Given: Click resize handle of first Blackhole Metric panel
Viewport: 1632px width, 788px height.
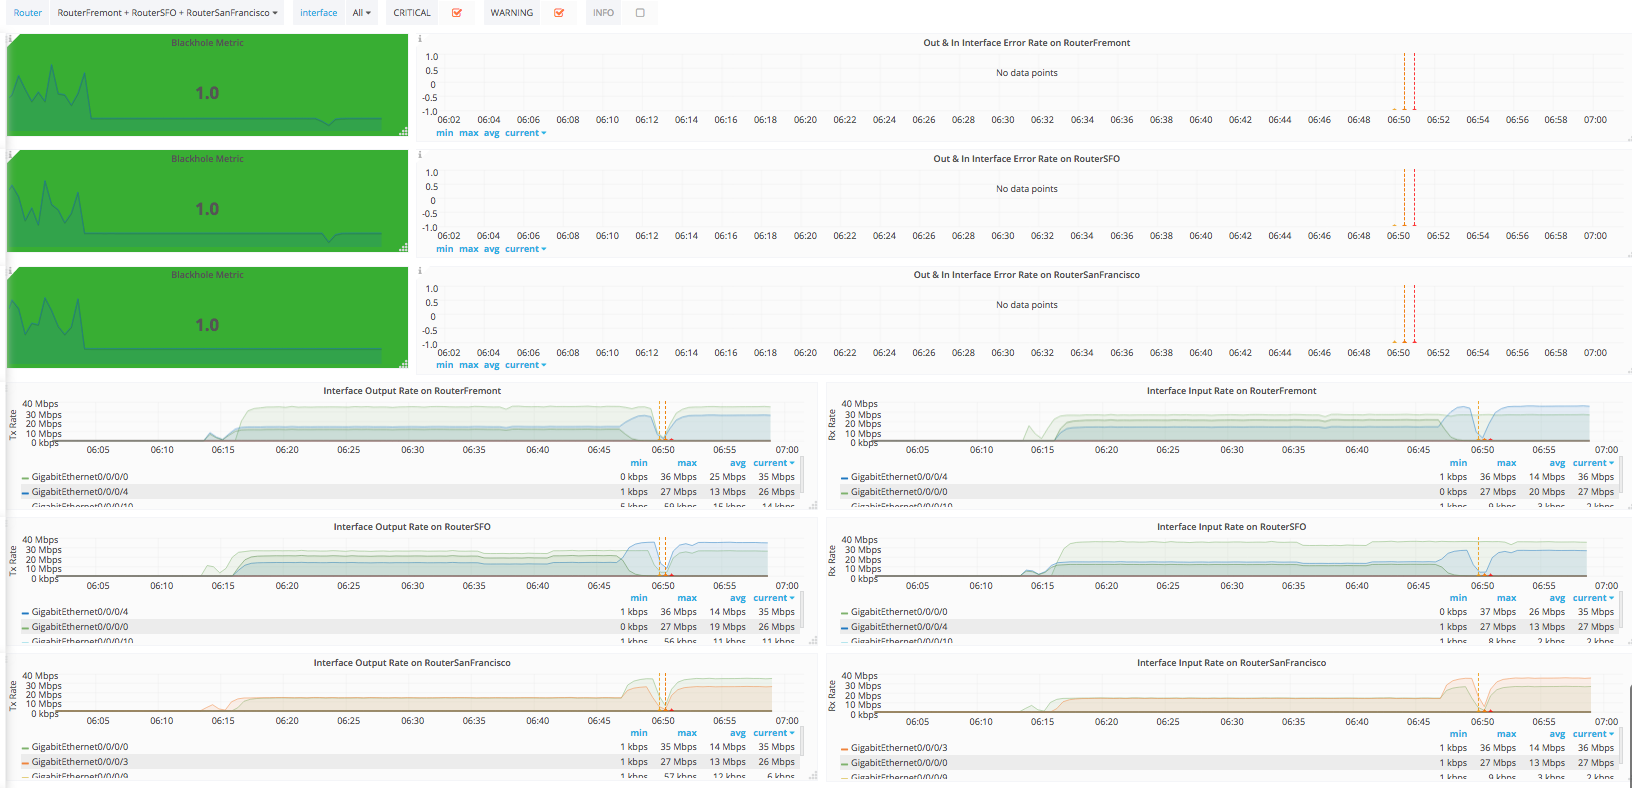Looking at the screenshot, I should click(404, 132).
